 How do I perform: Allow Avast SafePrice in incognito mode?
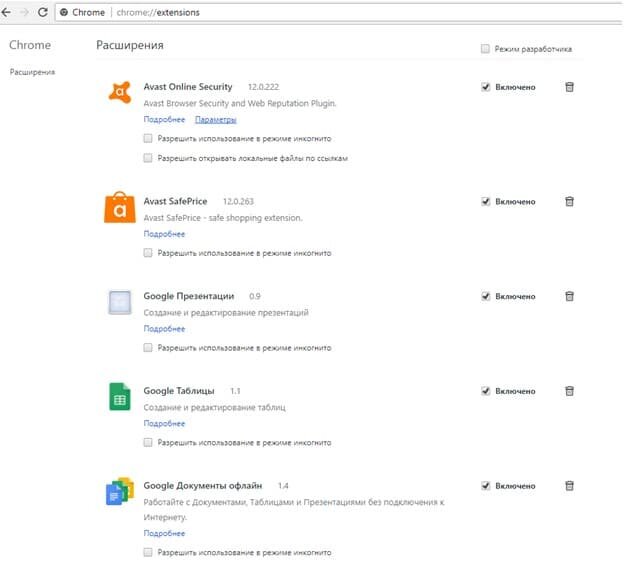click(148, 253)
